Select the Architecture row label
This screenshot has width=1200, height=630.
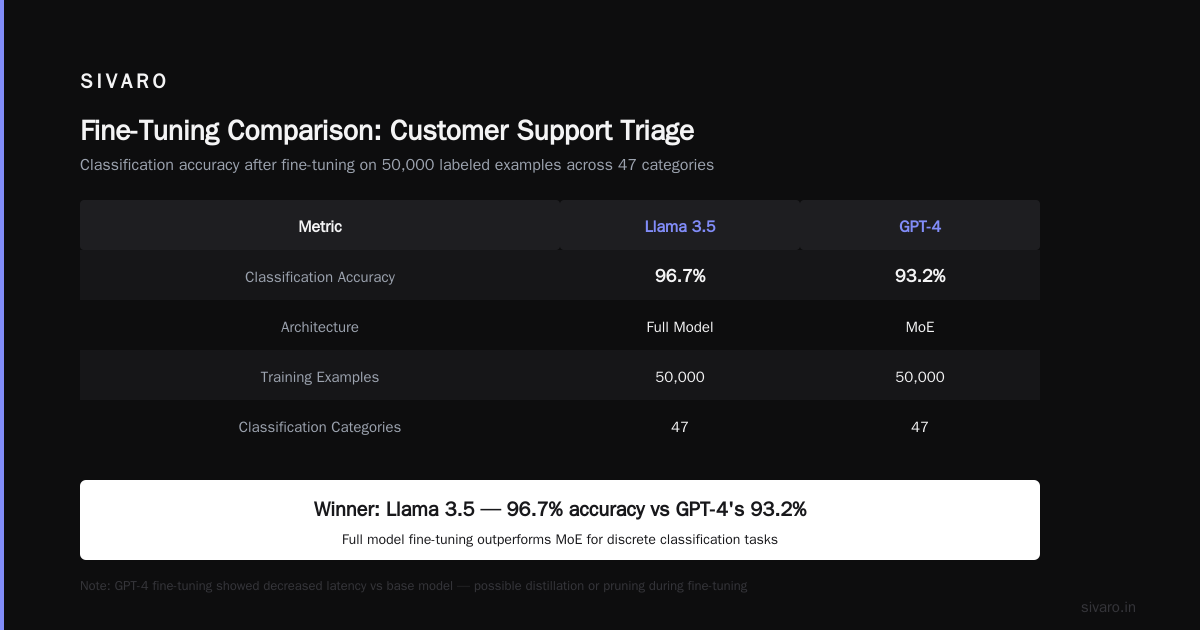pyautogui.click(x=320, y=327)
